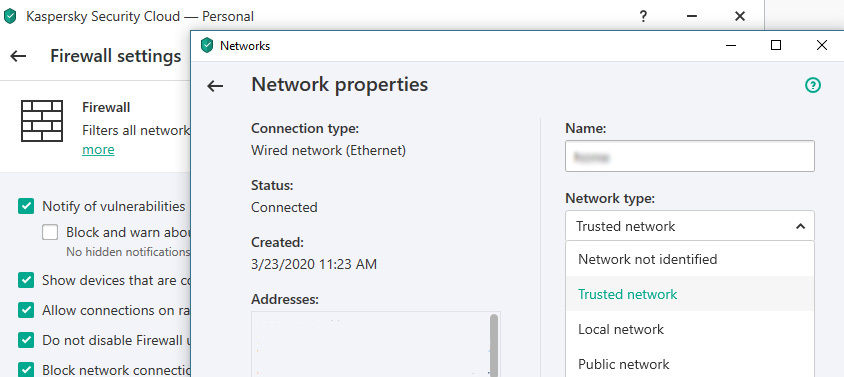Go back from Firewall settings

pyautogui.click(x=18, y=56)
